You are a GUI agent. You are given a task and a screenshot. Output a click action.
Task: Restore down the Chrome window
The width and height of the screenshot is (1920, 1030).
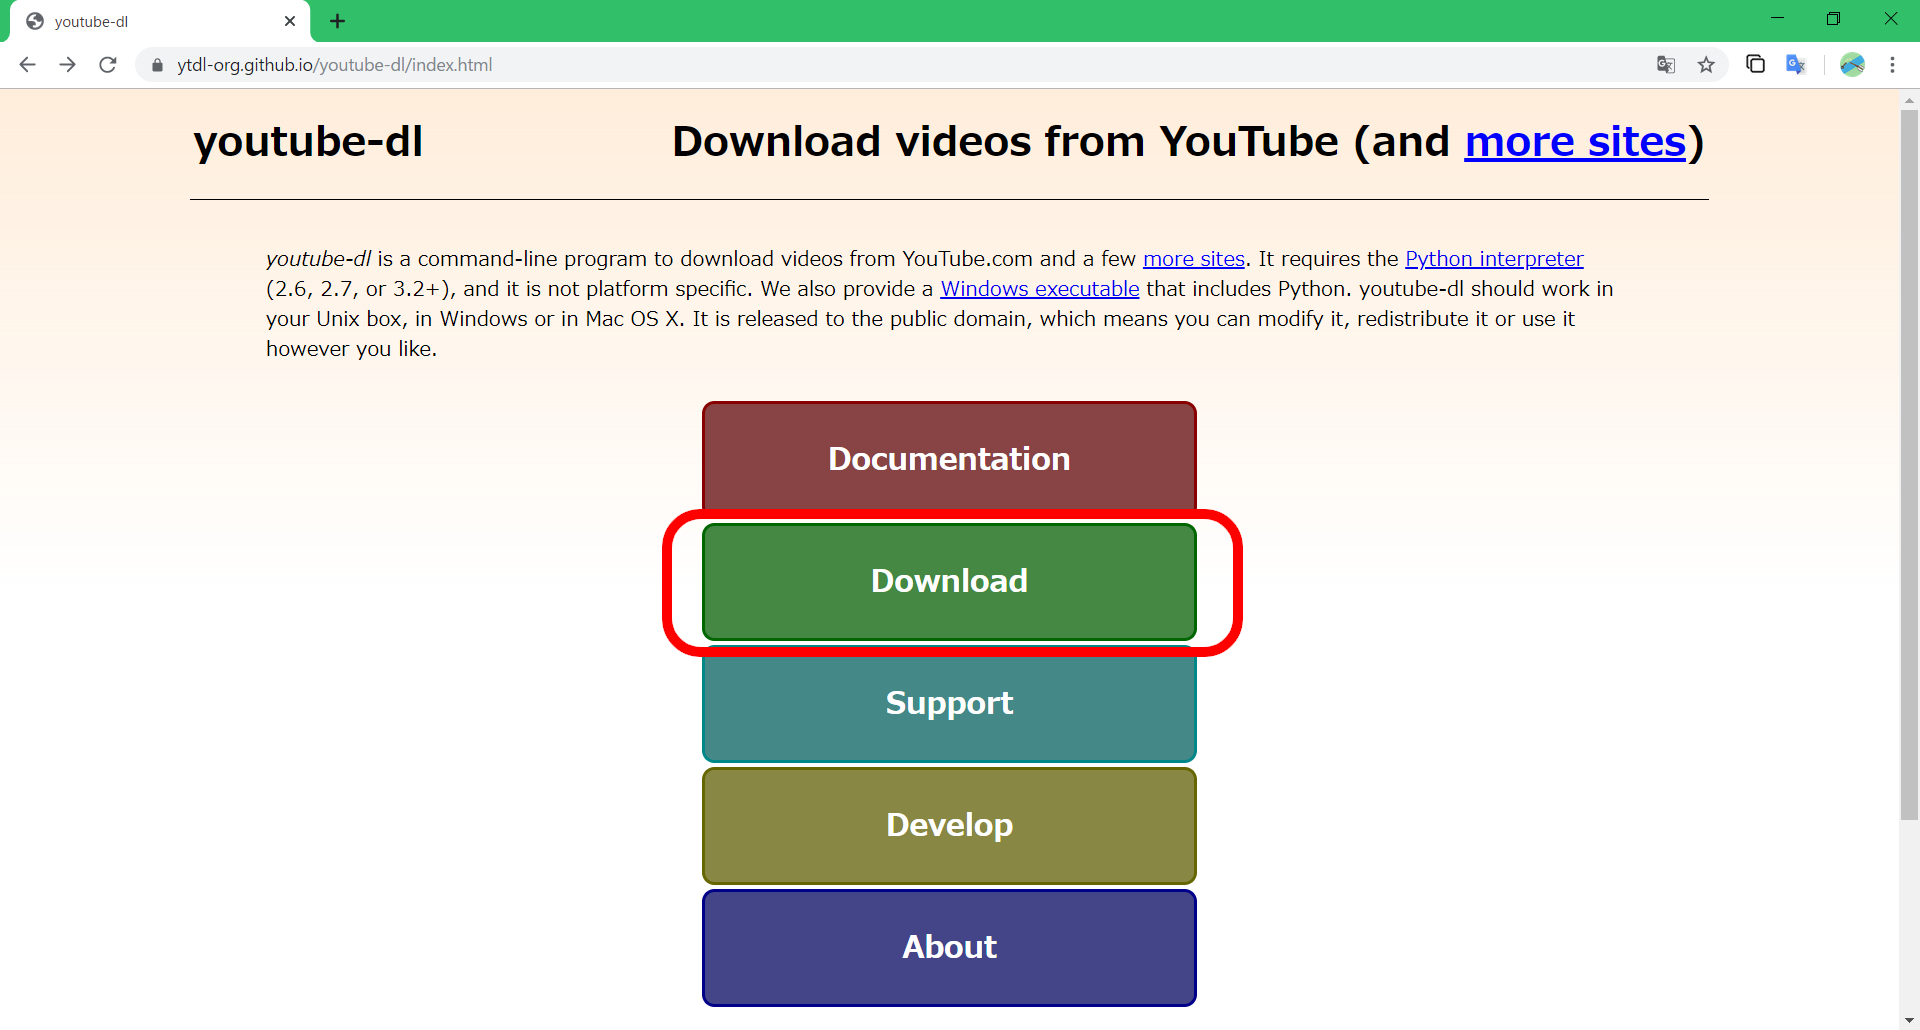point(1833,18)
